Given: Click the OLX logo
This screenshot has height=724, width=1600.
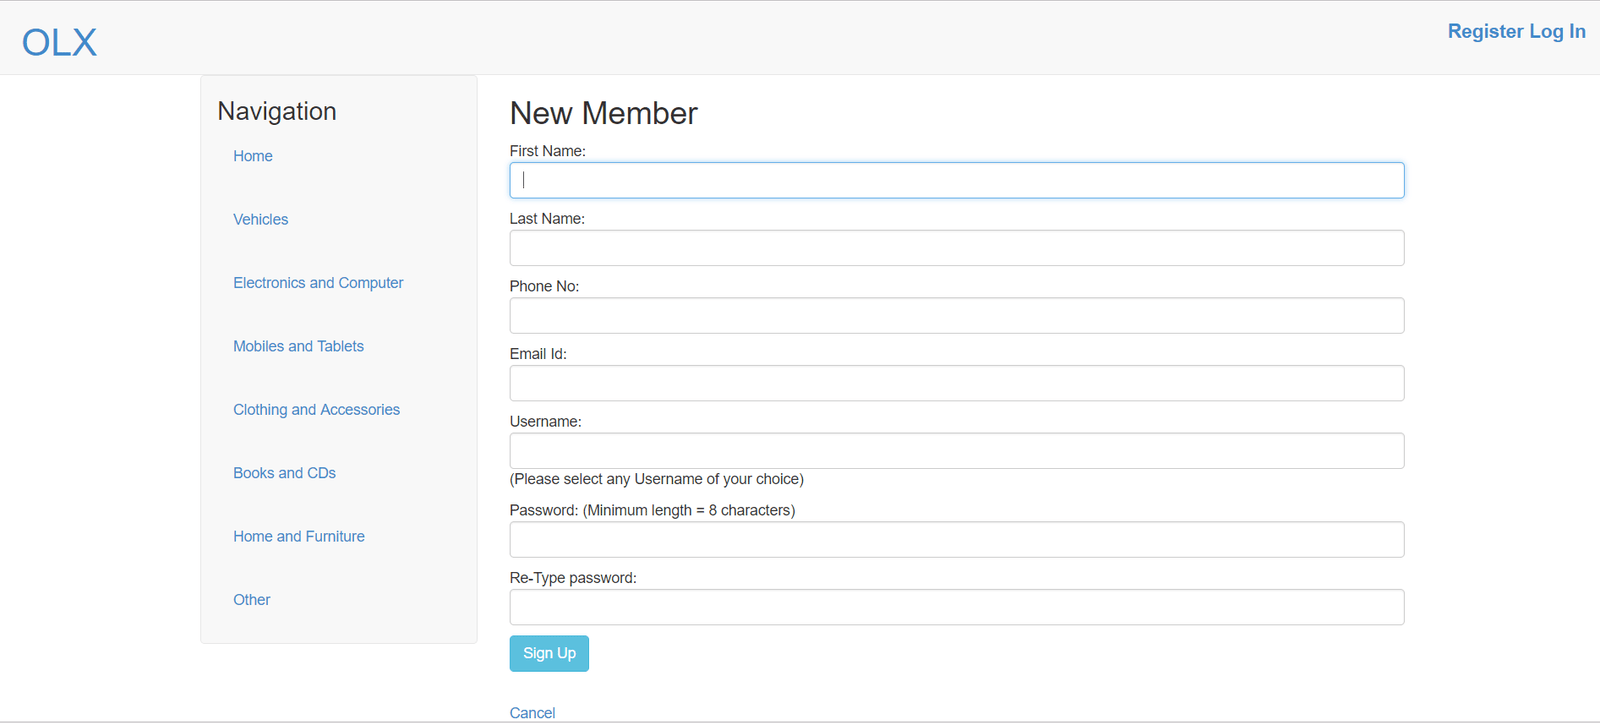Looking at the screenshot, I should [x=59, y=42].
